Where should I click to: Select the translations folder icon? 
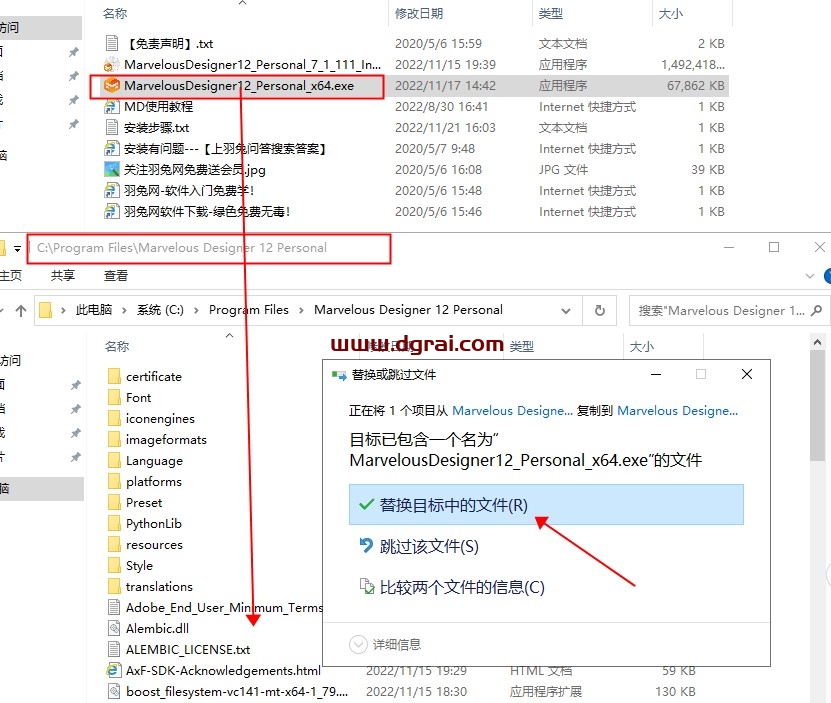coord(114,586)
